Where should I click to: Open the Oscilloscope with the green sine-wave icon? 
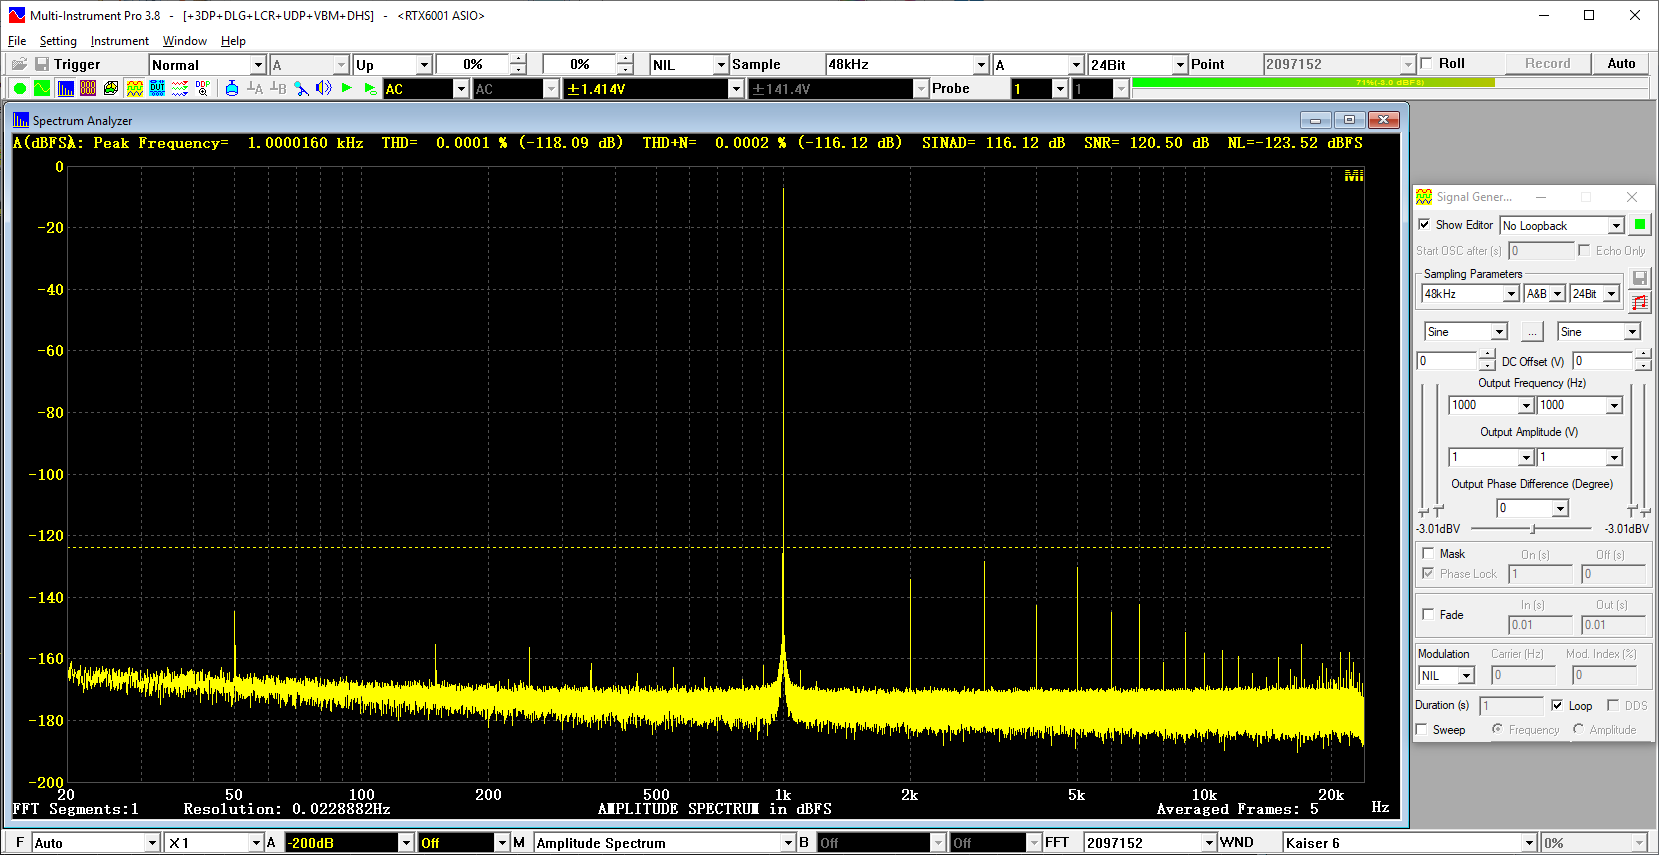[42, 89]
